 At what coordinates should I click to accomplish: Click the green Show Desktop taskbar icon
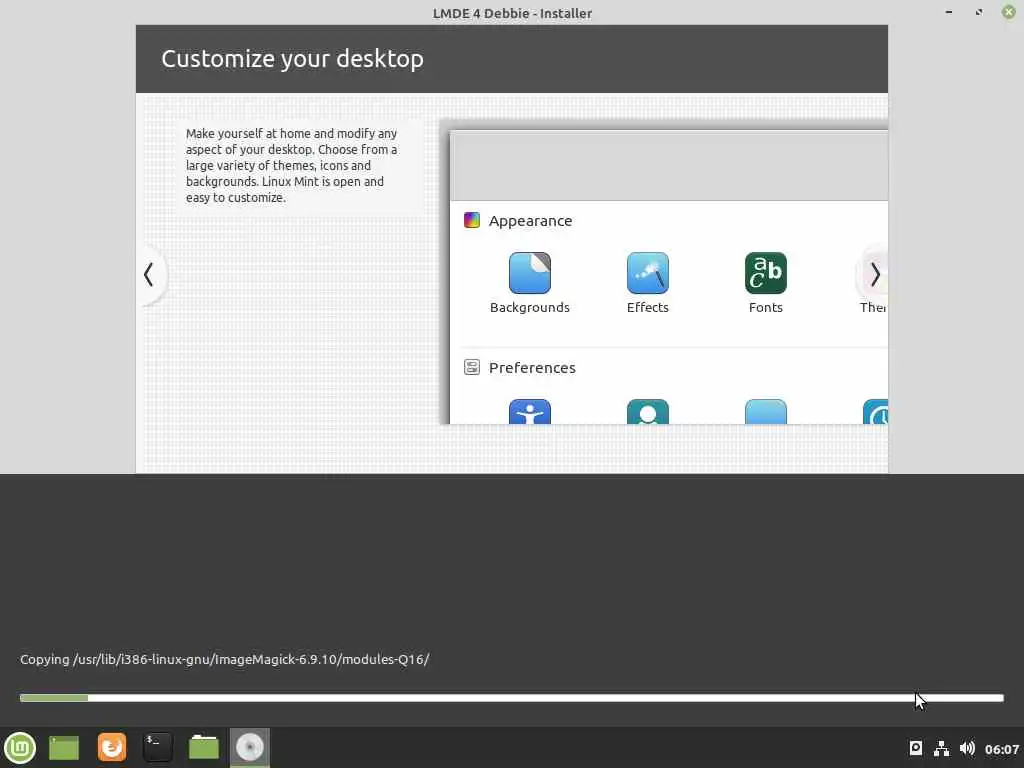click(x=64, y=748)
